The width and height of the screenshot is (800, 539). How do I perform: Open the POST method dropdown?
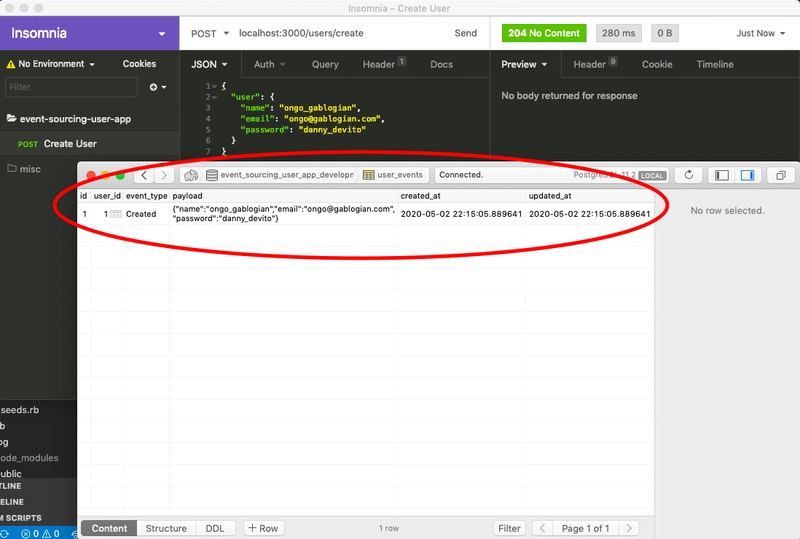point(210,33)
